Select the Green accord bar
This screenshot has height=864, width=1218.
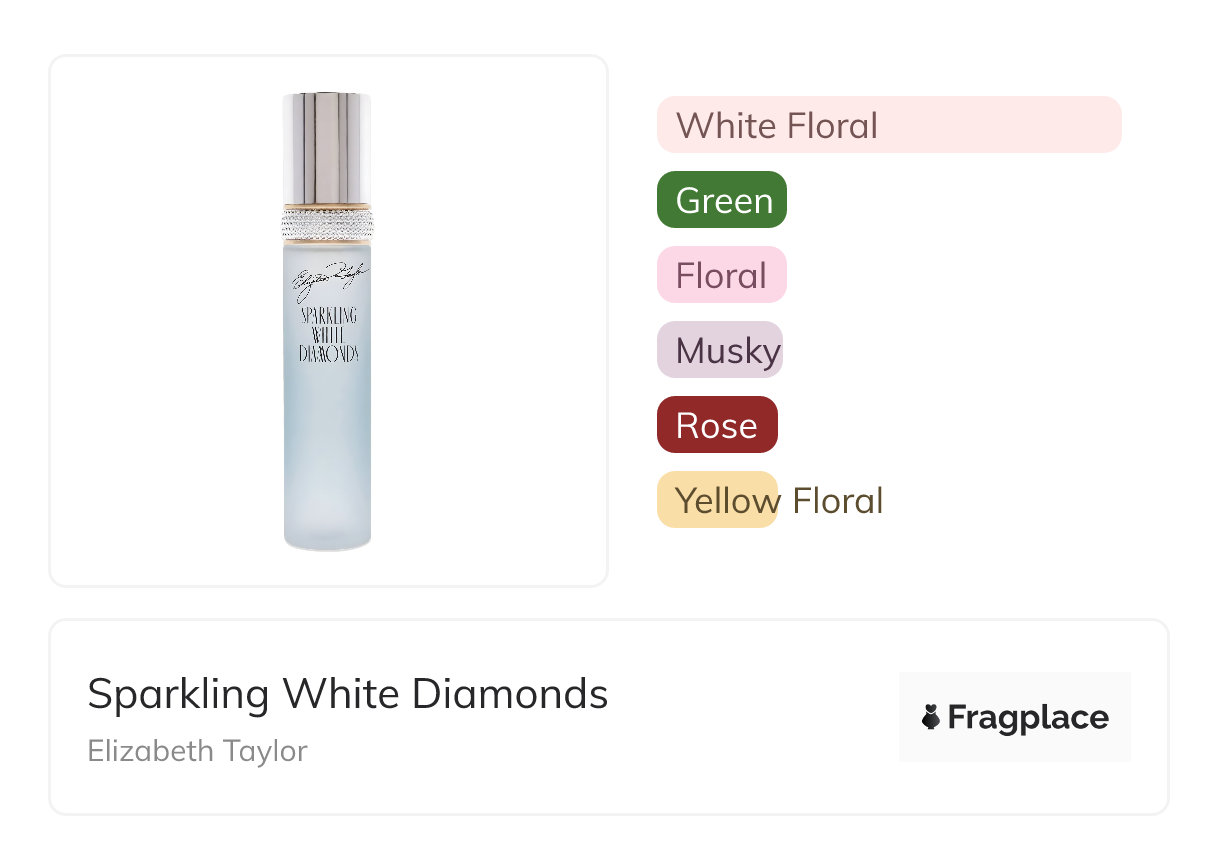tap(721, 200)
